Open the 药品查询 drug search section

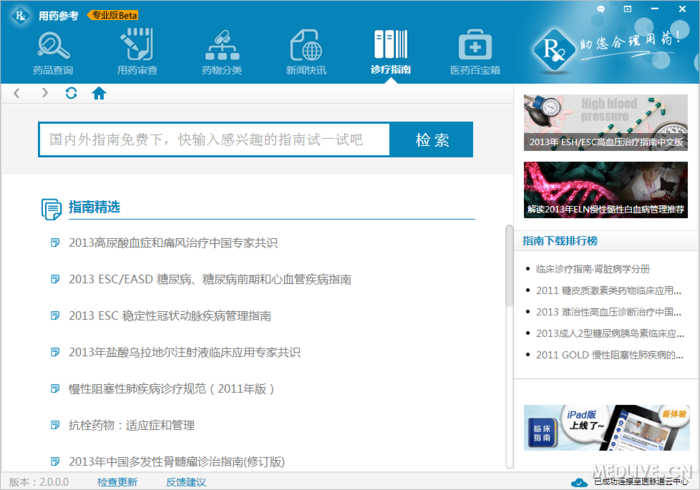click(x=53, y=52)
